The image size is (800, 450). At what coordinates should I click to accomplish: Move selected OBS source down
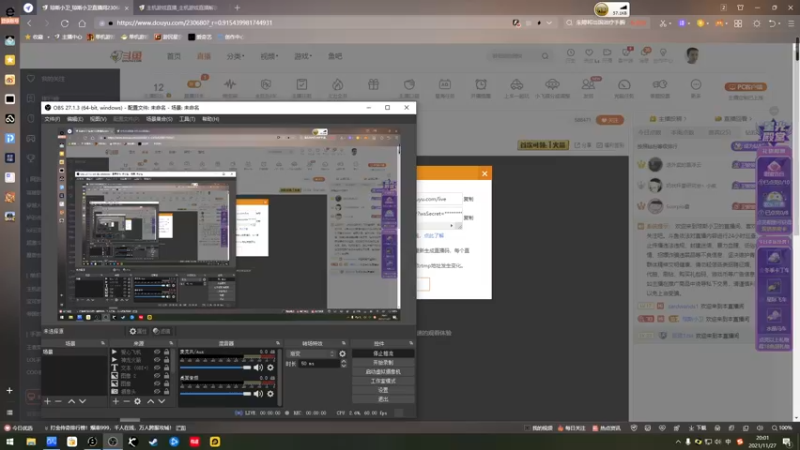click(x=162, y=402)
